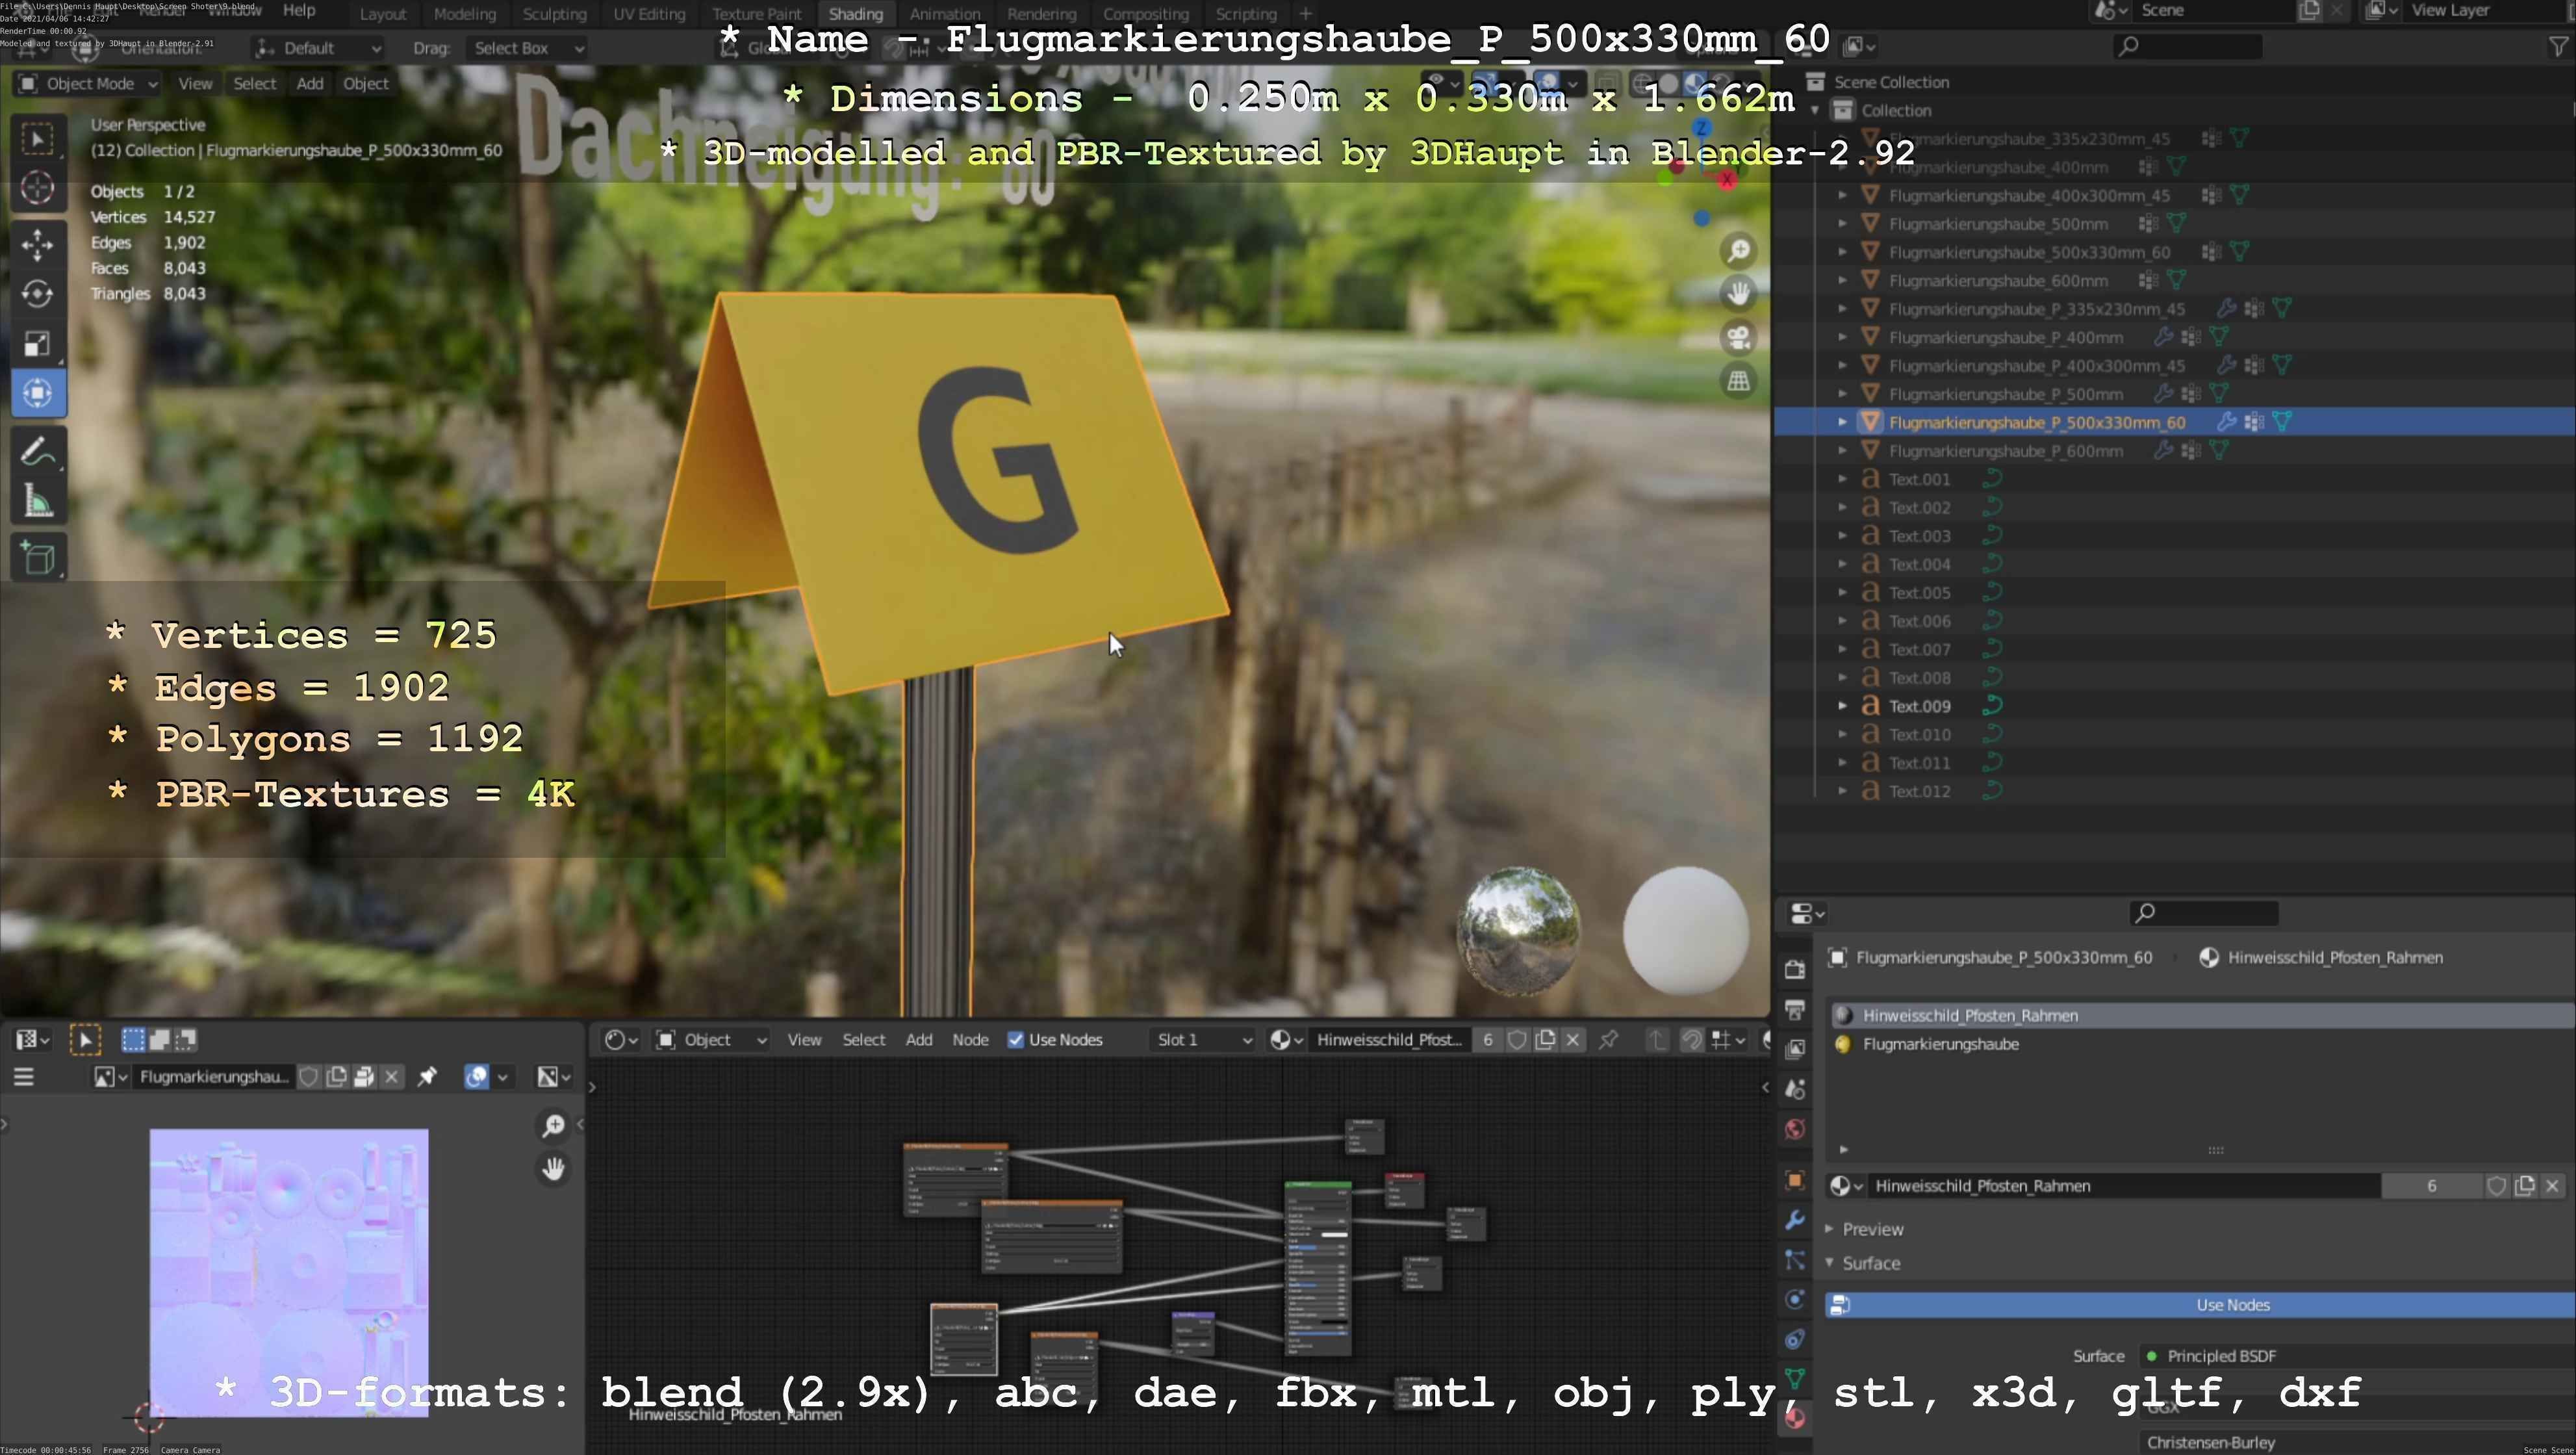Toggle camera view gizmo button

(x=1739, y=337)
